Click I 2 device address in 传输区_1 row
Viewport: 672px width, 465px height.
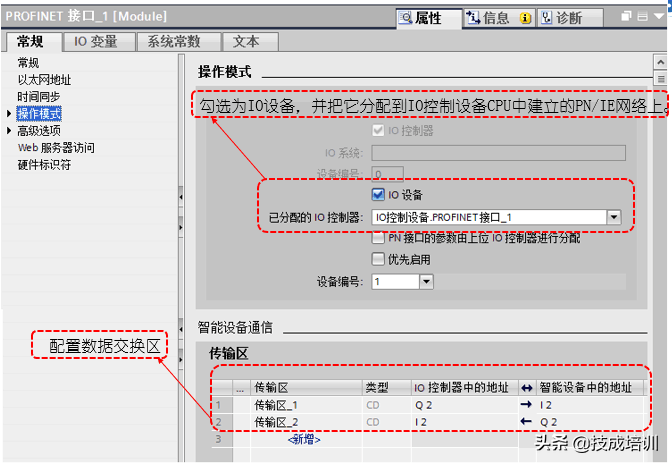pyautogui.click(x=546, y=405)
